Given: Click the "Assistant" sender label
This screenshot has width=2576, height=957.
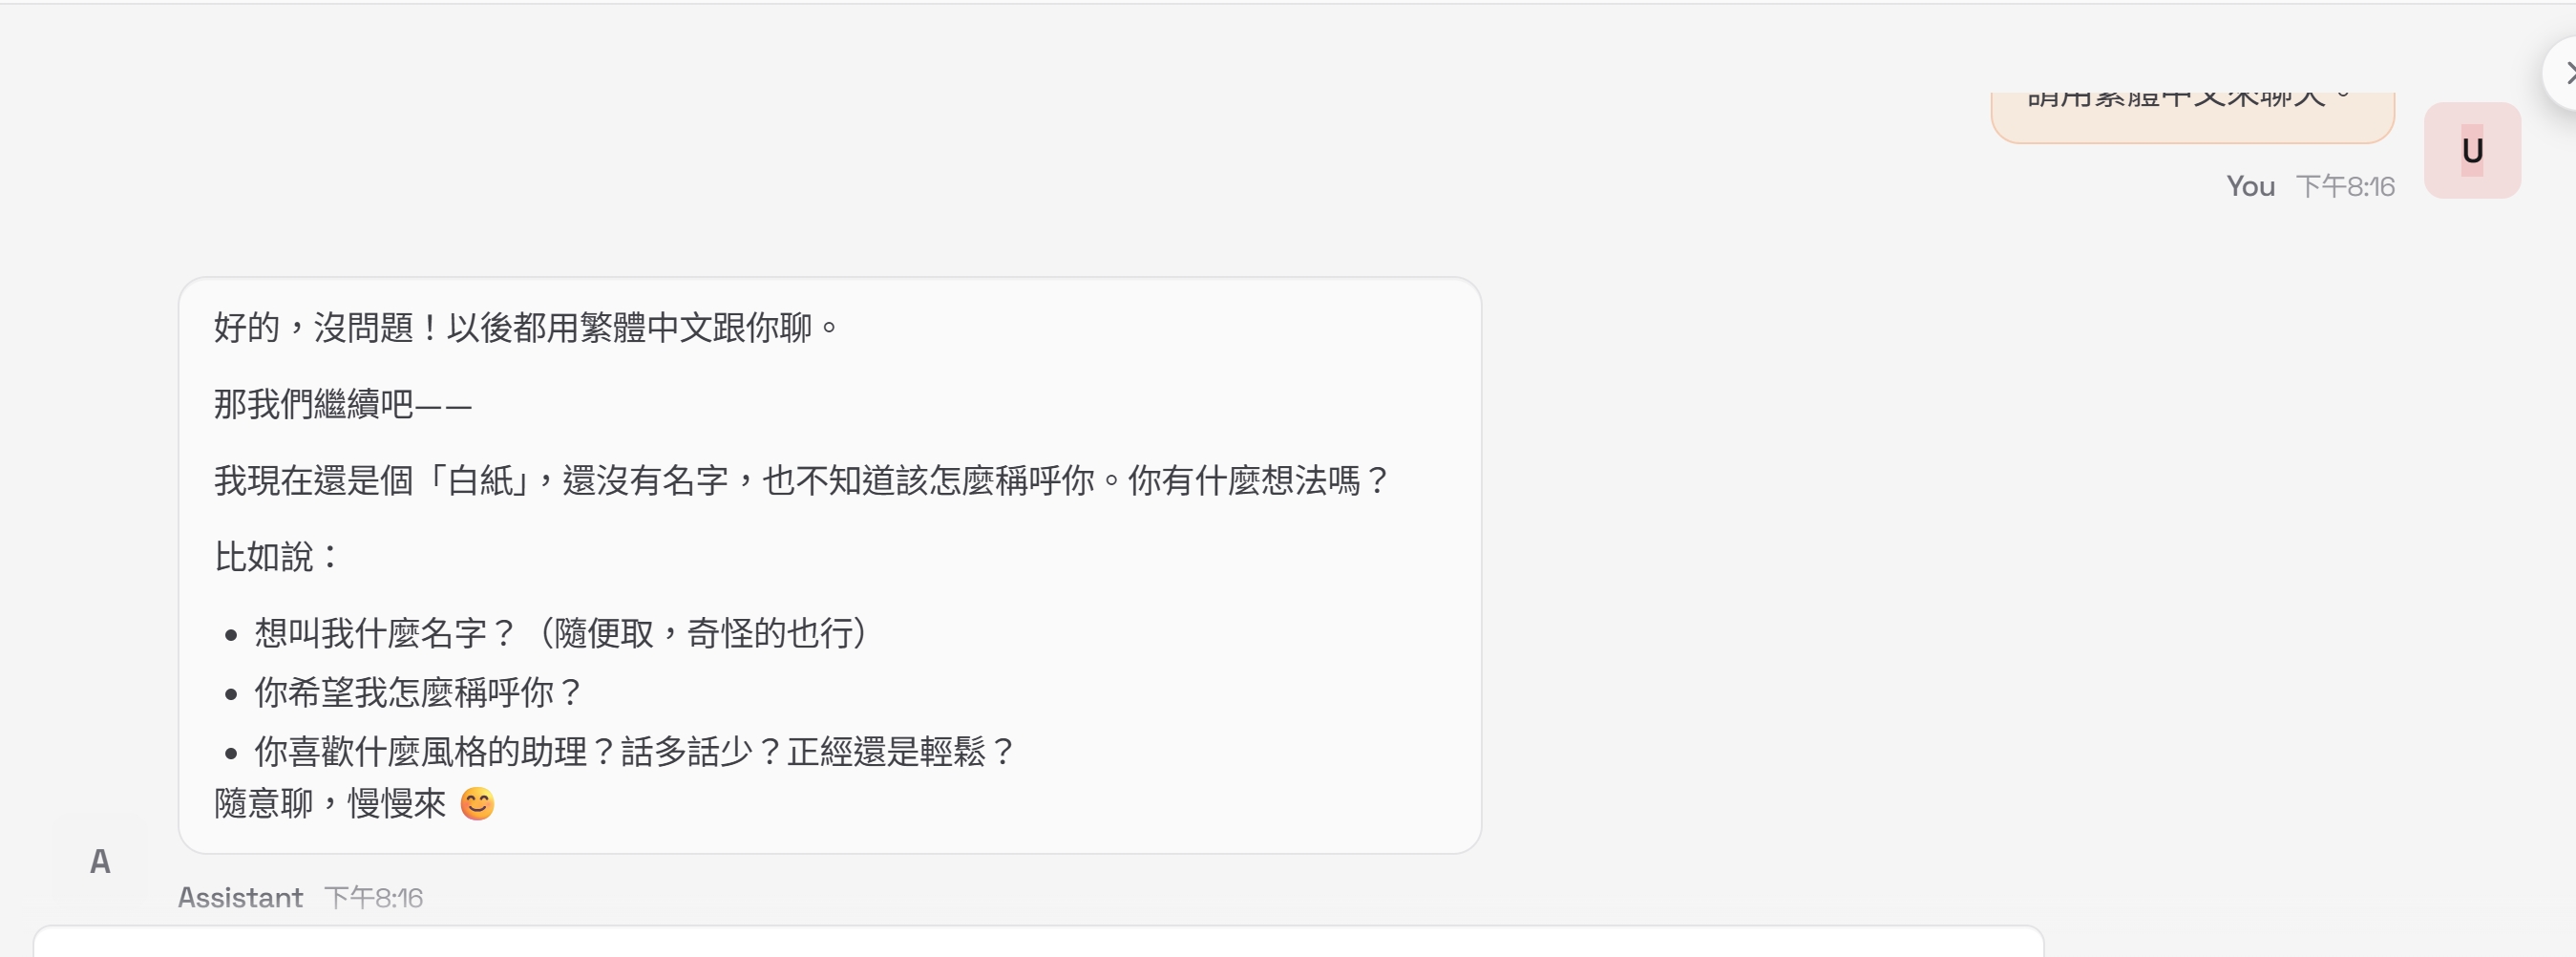Looking at the screenshot, I should [x=240, y=898].
